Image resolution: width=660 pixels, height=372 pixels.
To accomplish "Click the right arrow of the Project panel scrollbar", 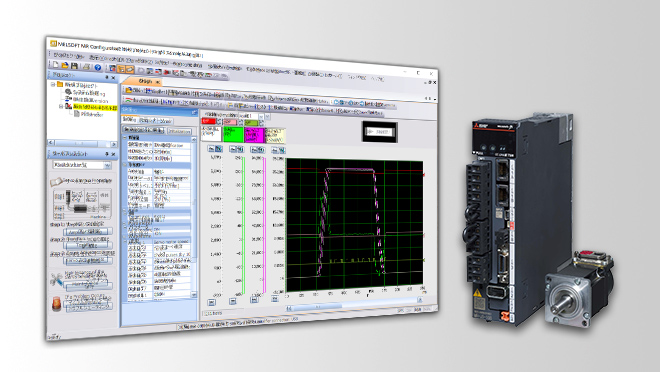I will (113, 144).
